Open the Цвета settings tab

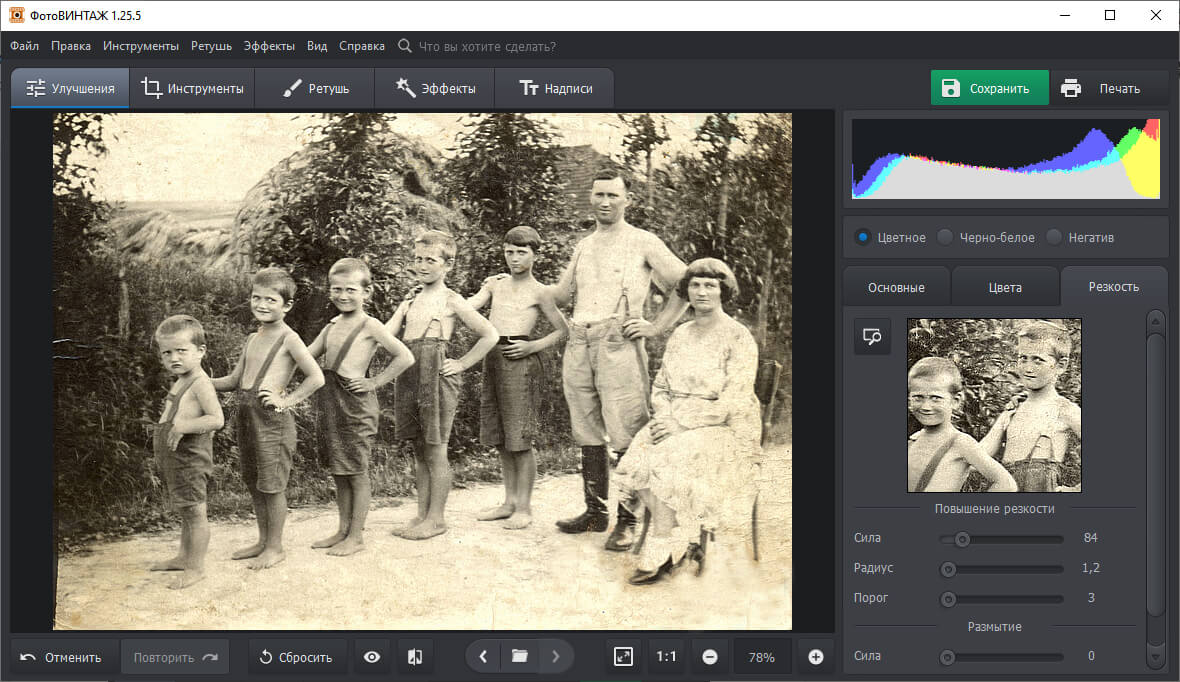[1005, 287]
